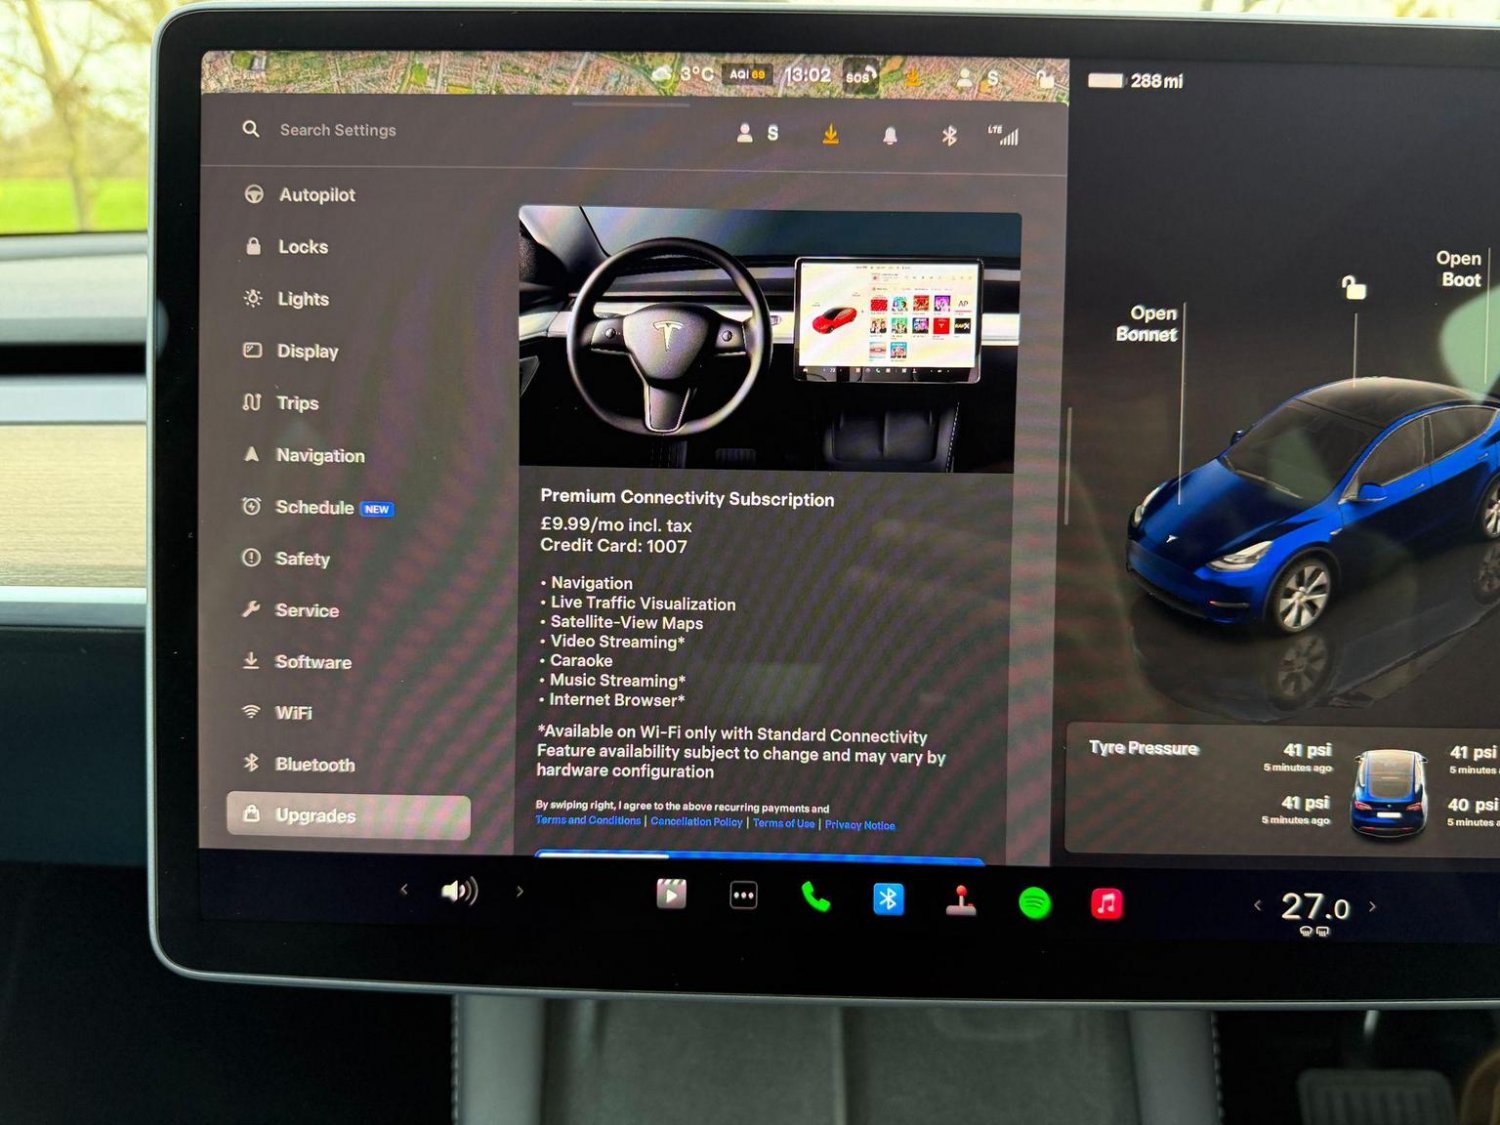
Task: Tap the 3°C outside temperature
Action: [697, 74]
